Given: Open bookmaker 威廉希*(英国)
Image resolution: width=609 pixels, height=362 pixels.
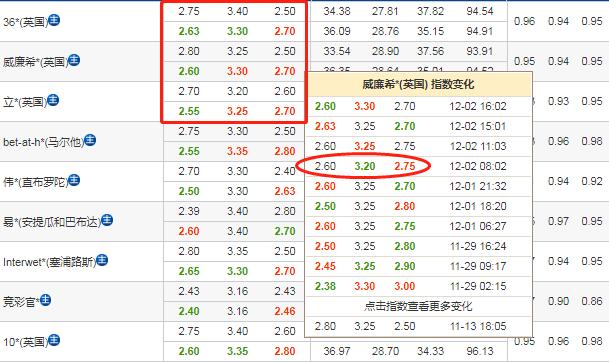Looking at the screenshot, I should (x=35, y=62).
